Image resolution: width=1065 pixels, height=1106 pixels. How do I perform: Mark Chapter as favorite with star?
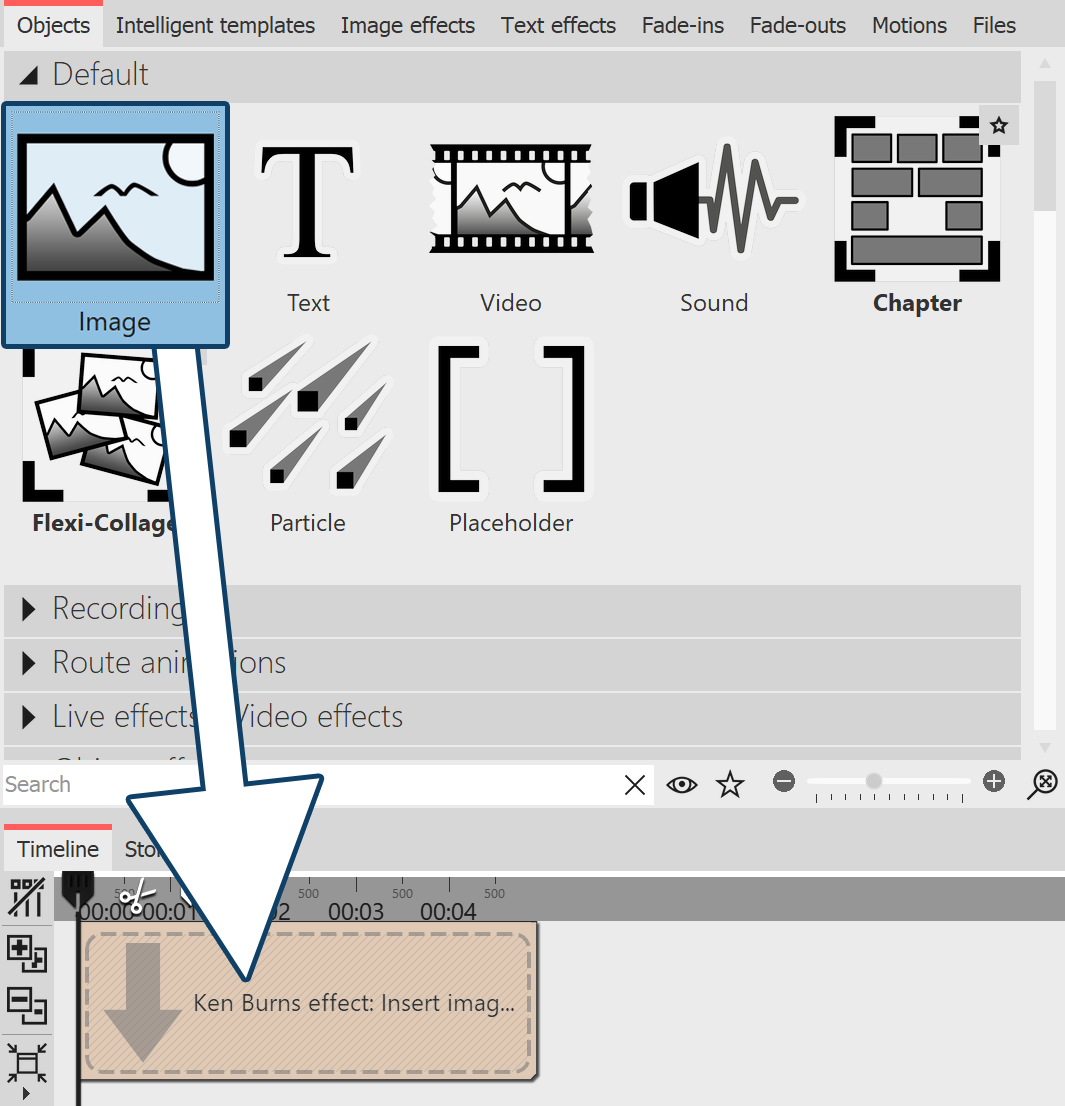click(x=999, y=126)
